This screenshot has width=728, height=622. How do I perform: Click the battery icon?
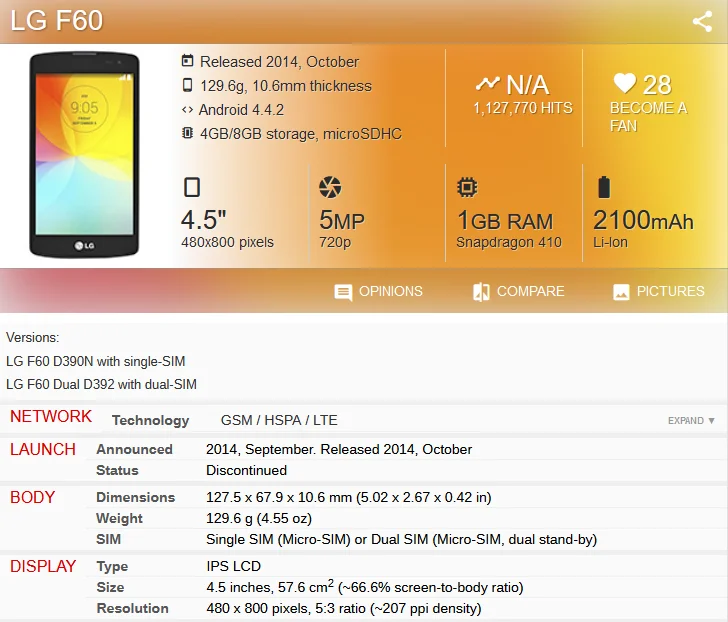[x=604, y=187]
